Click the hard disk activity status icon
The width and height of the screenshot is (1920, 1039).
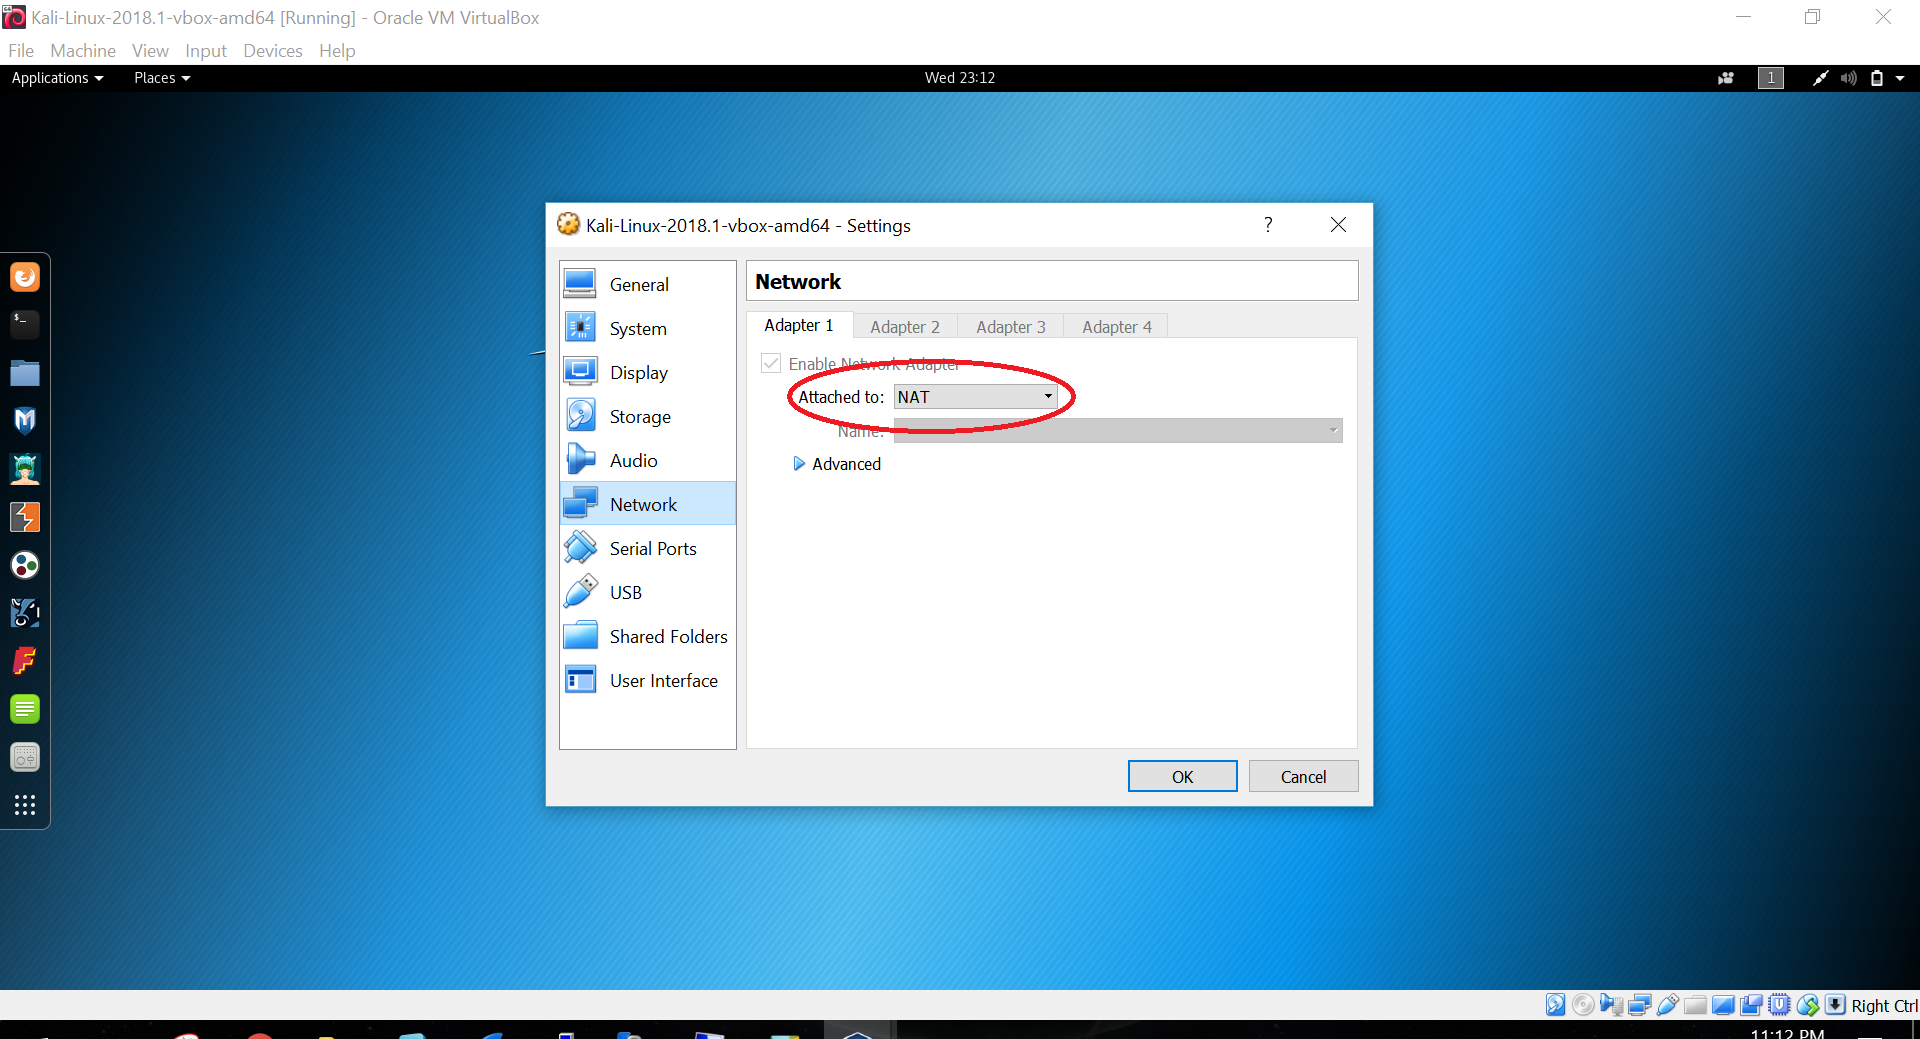click(1555, 1005)
